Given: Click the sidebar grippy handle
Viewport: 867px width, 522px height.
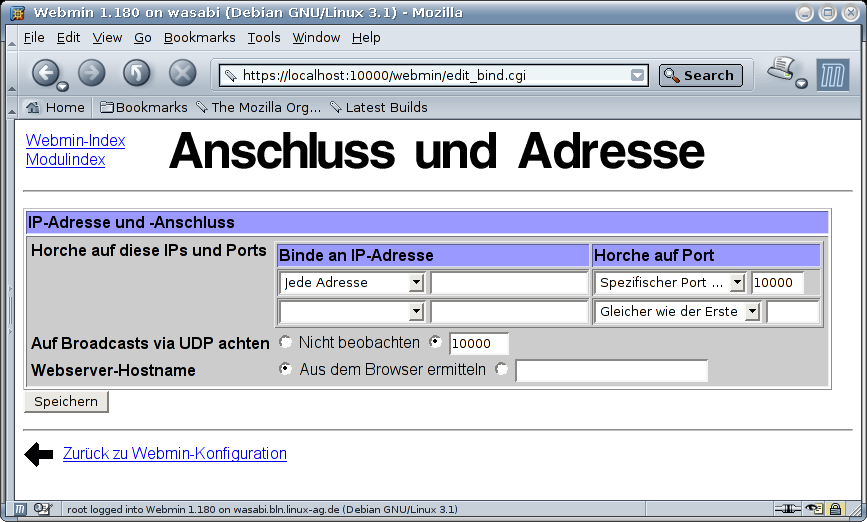Looking at the screenshot, I should coord(10,311).
